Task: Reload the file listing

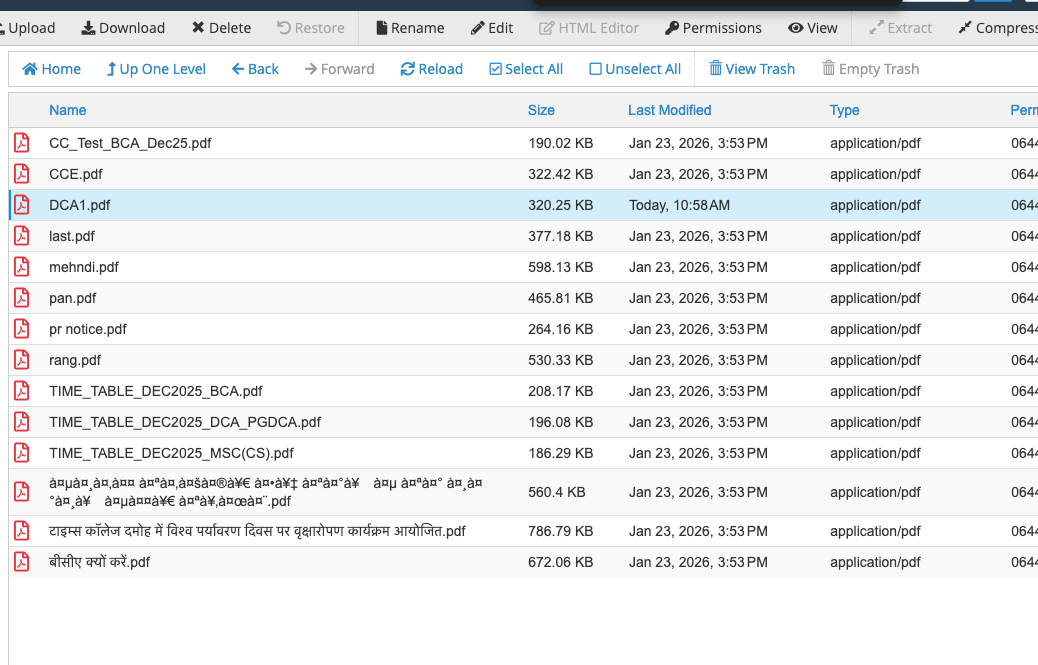Action: [431, 69]
